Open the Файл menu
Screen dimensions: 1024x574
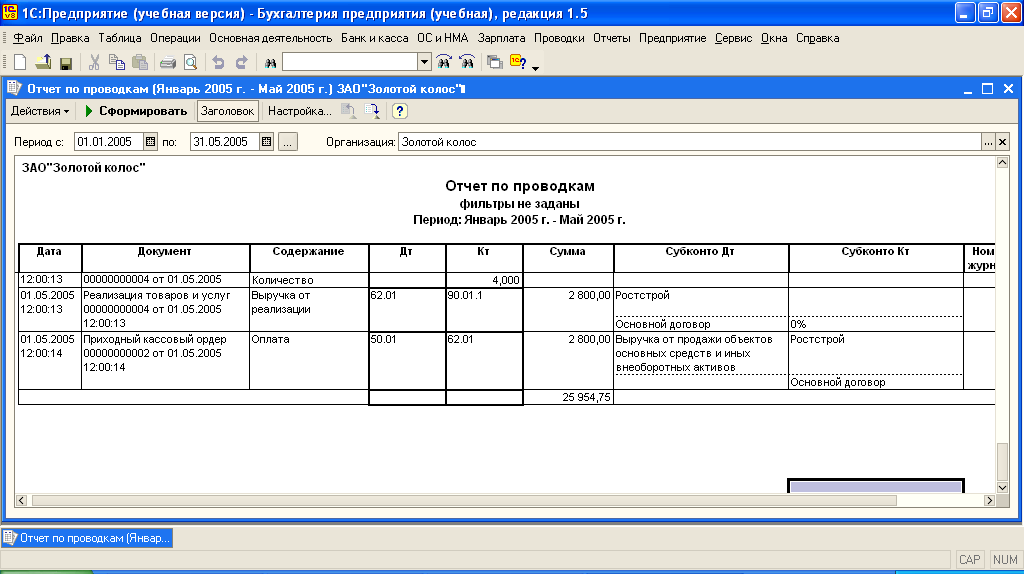coord(27,38)
